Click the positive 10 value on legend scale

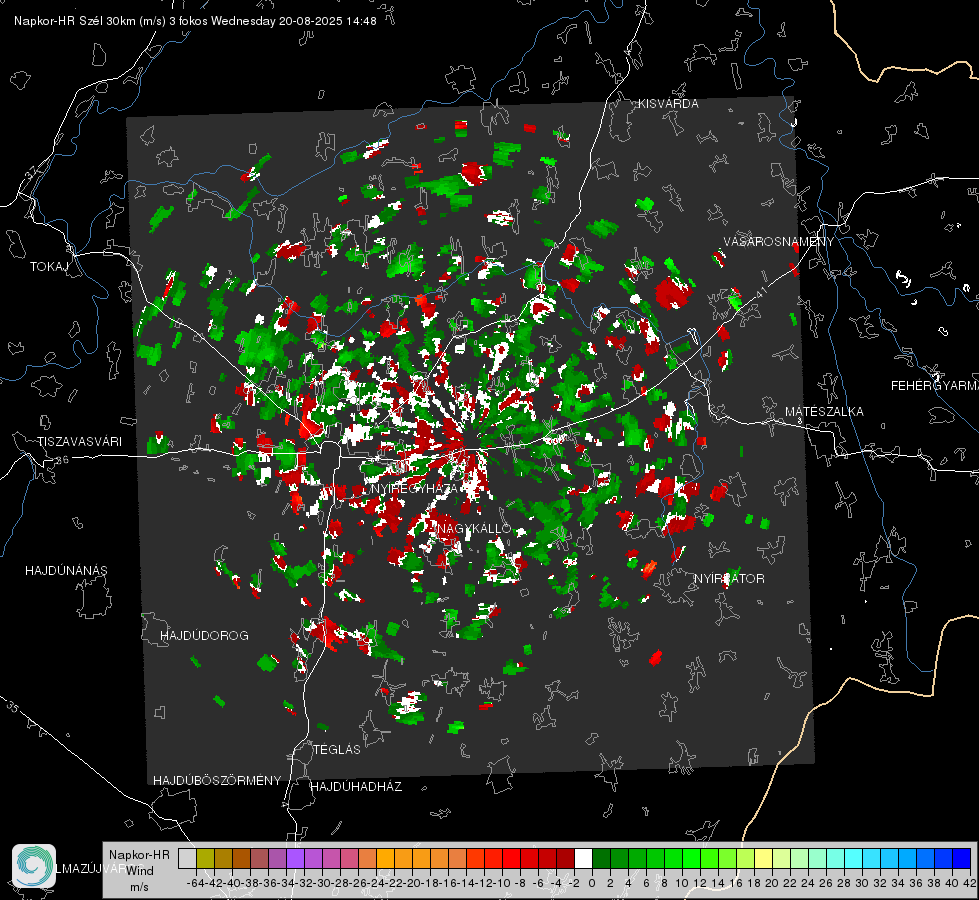click(x=682, y=883)
